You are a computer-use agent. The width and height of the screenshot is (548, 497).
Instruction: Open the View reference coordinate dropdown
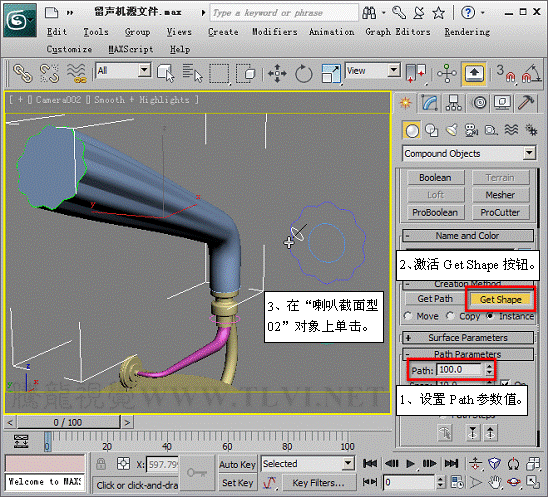[x=394, y=70]
